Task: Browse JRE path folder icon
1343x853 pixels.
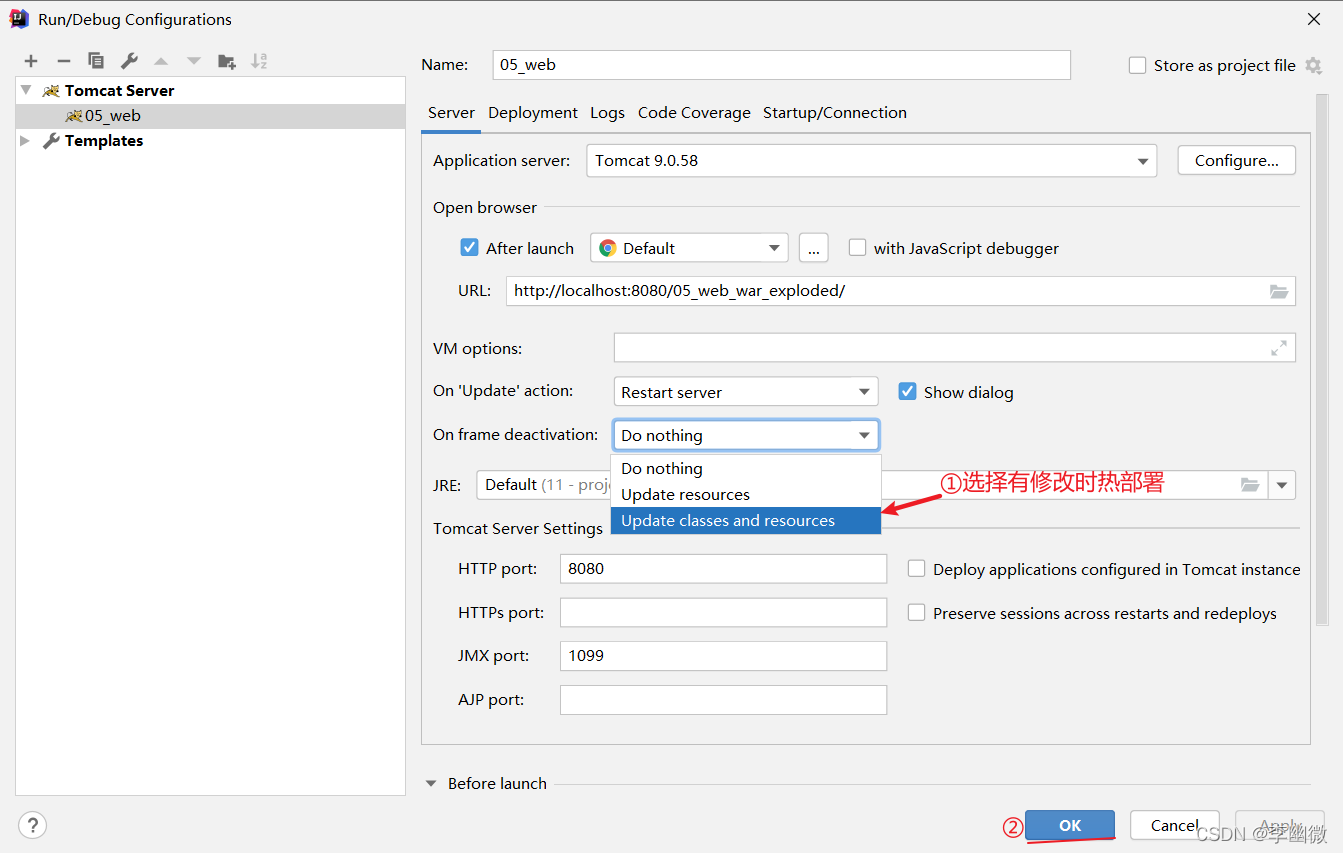Action: pos(1250,484)
